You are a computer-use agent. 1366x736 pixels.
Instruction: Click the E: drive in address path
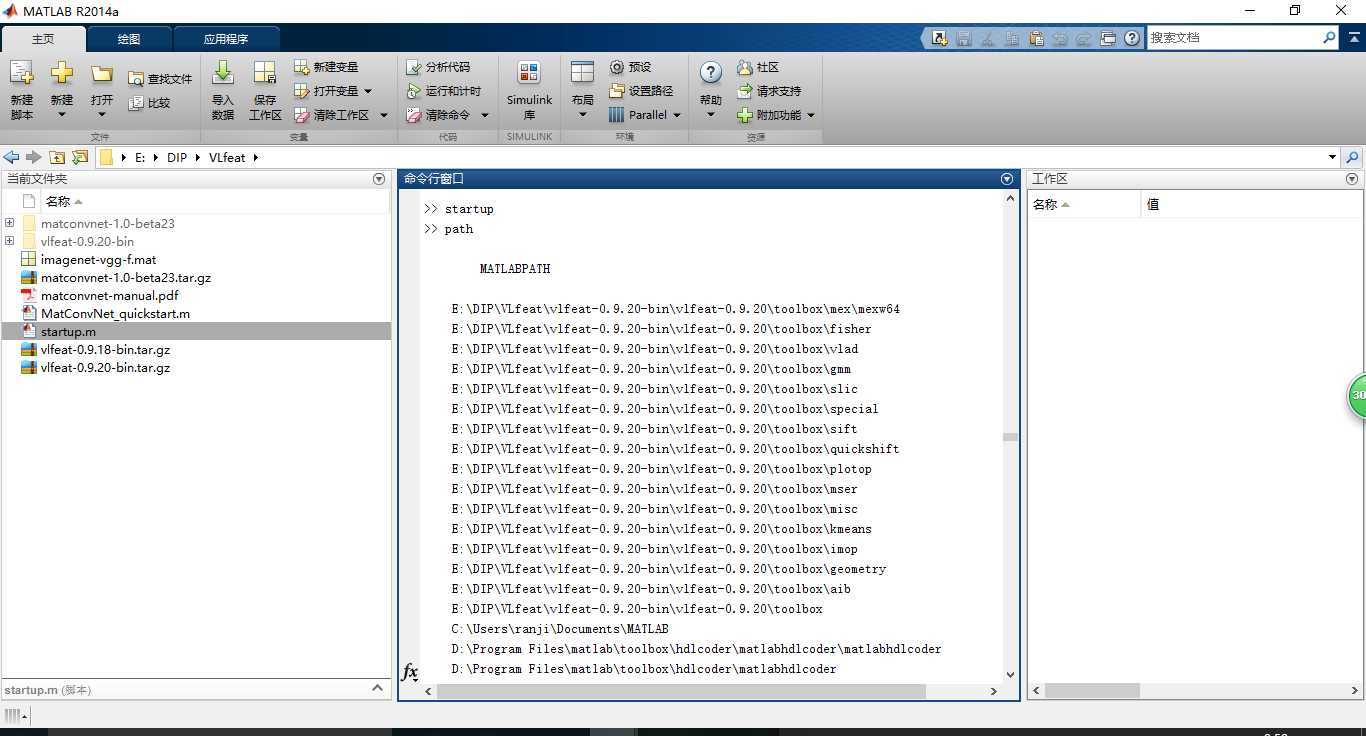coord(140,157)
